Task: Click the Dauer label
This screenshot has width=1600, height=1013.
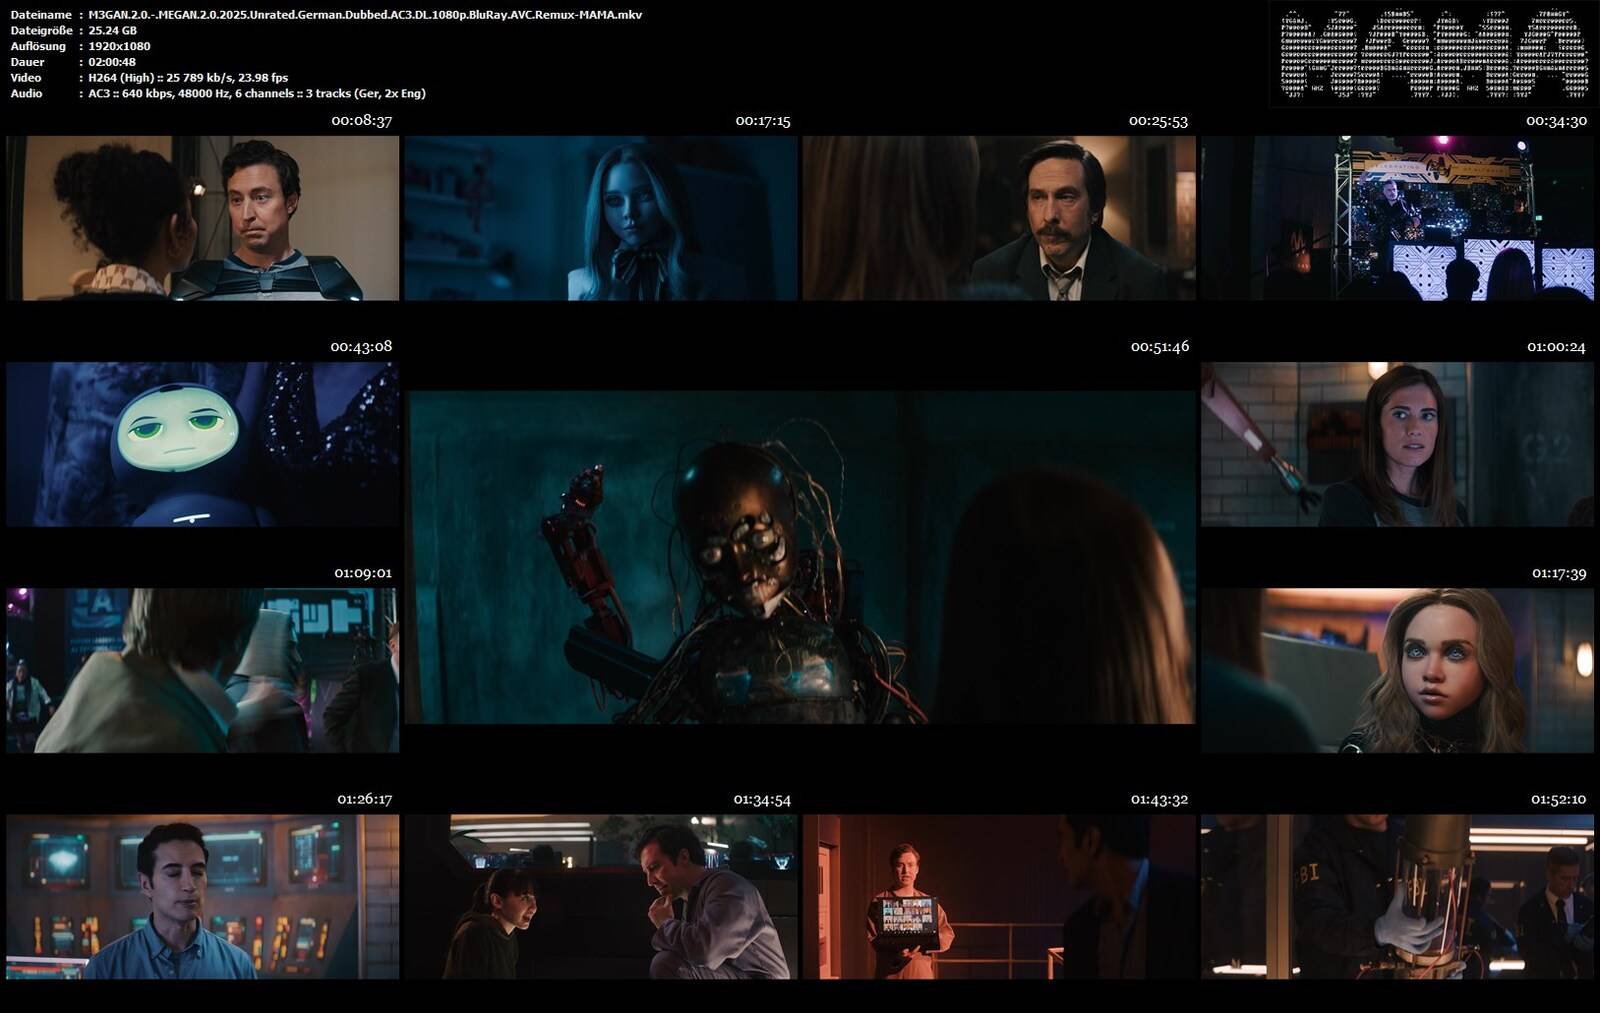Action: 27,62
